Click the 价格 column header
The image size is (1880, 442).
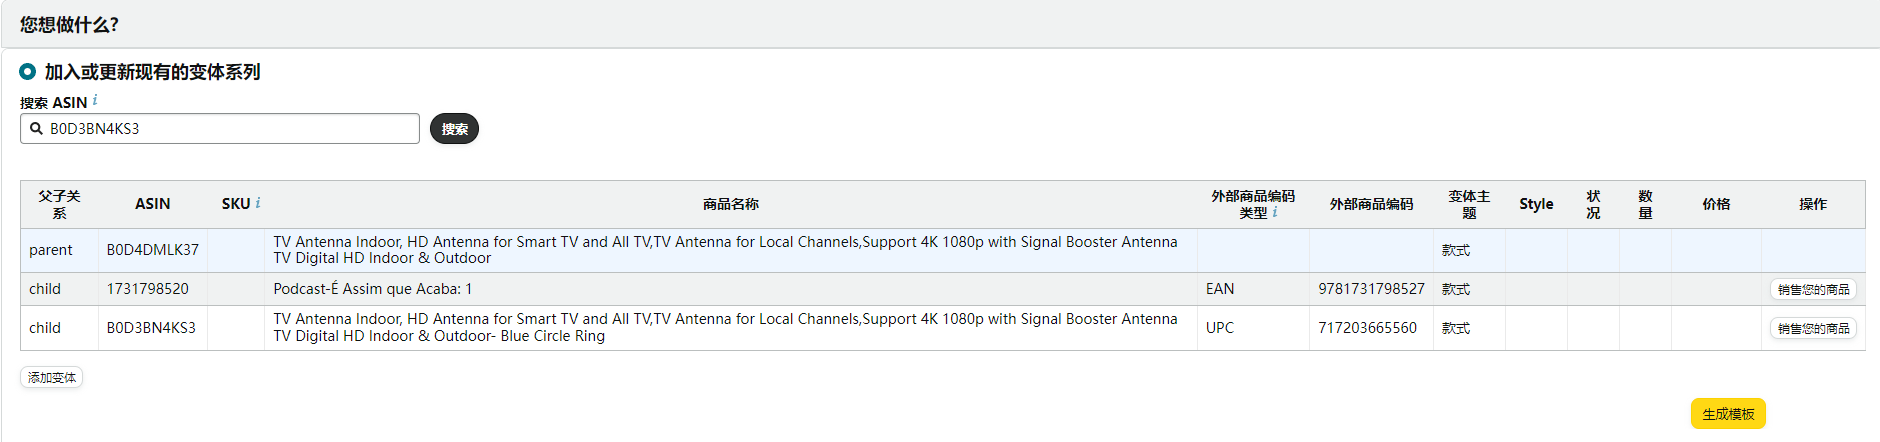point(1716,204)
